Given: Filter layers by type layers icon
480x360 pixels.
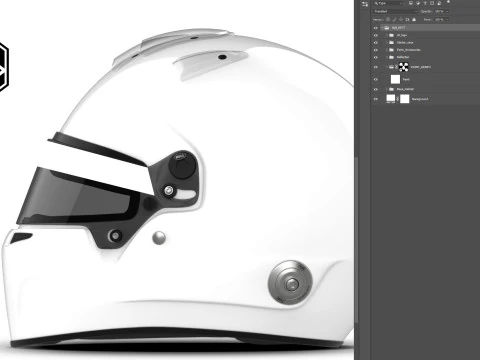Looking at the screenshot, I should click(x=425, y=3).
